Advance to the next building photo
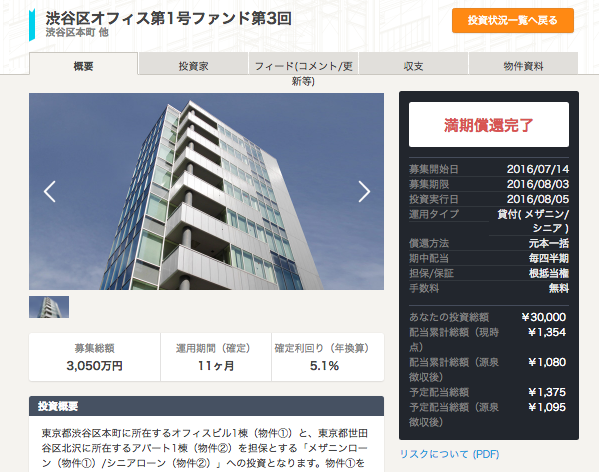Screen dimensions: 599x472 364,191
